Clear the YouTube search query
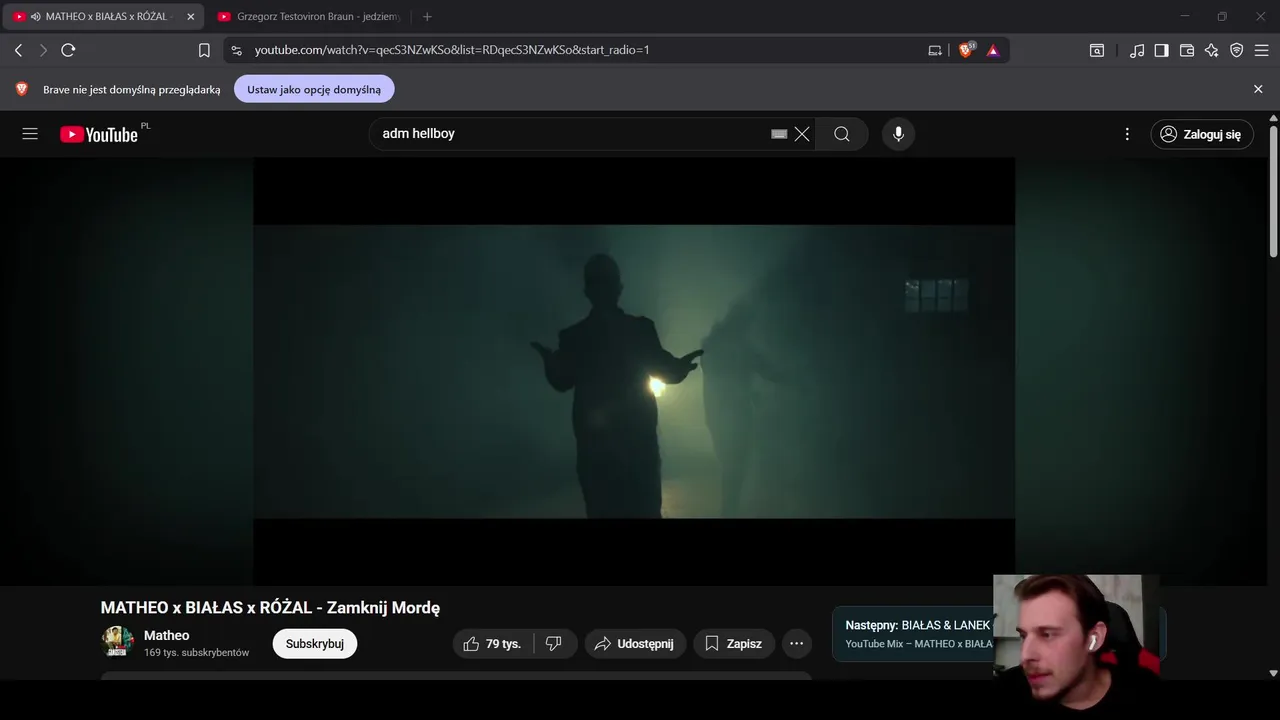Image resolution: width=1280 pixels, height=720 pixels. pyautogui.click(x=802, y=134)
